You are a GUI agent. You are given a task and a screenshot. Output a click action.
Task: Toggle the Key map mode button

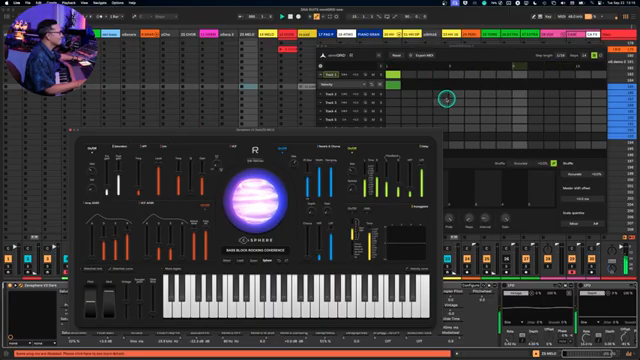(x=548, y=17)
